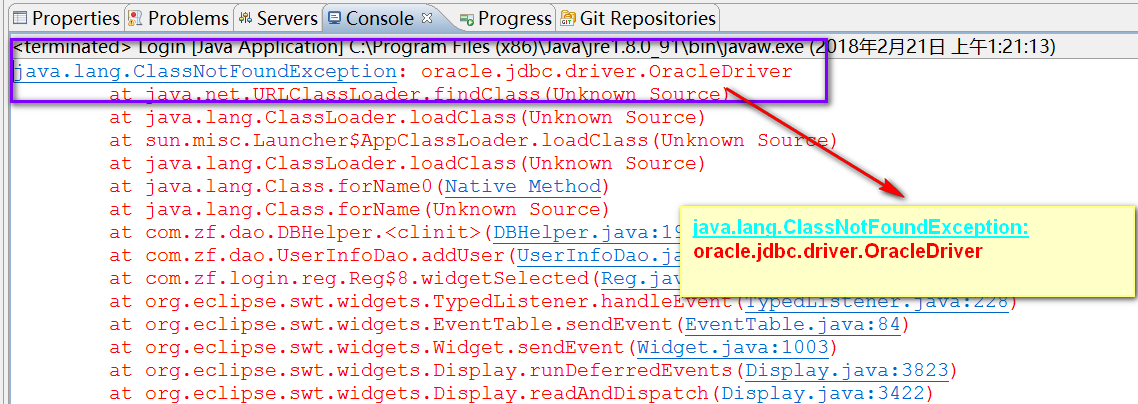Open the EventTable.java:84 link
Screen dimensions: 1138x404
(793, 324)
